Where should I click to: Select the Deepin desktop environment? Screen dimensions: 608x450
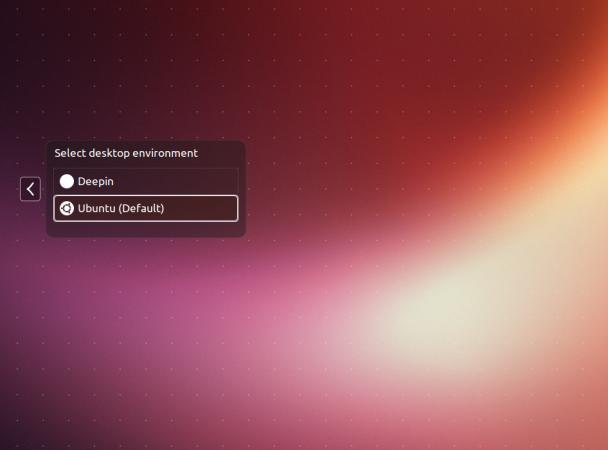(x=146, y=181)
